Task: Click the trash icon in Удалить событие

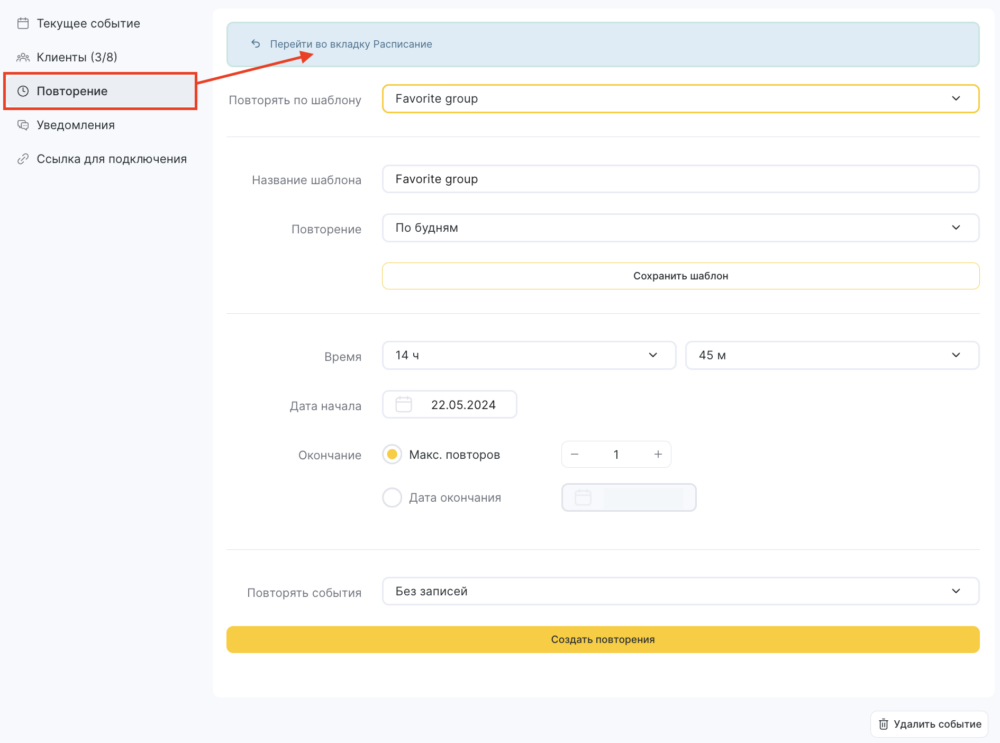Action: coord(883,724)
